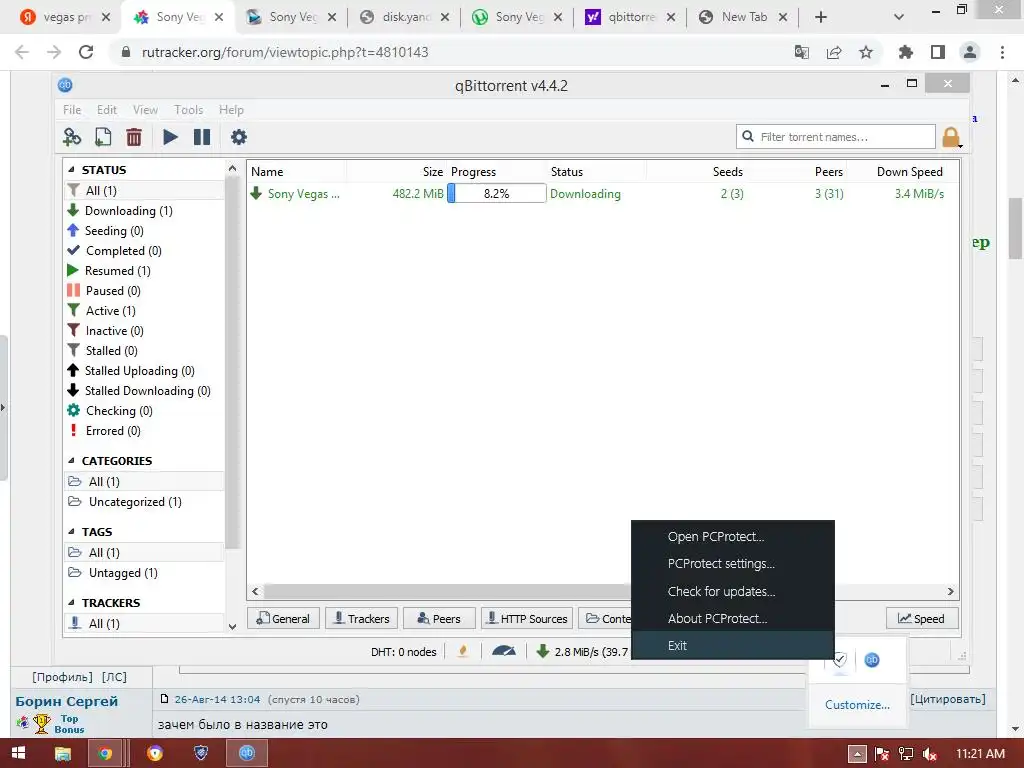Add torrent link toolbar icon
This screenshot has height=768, width=1024.
pos(72,137)
